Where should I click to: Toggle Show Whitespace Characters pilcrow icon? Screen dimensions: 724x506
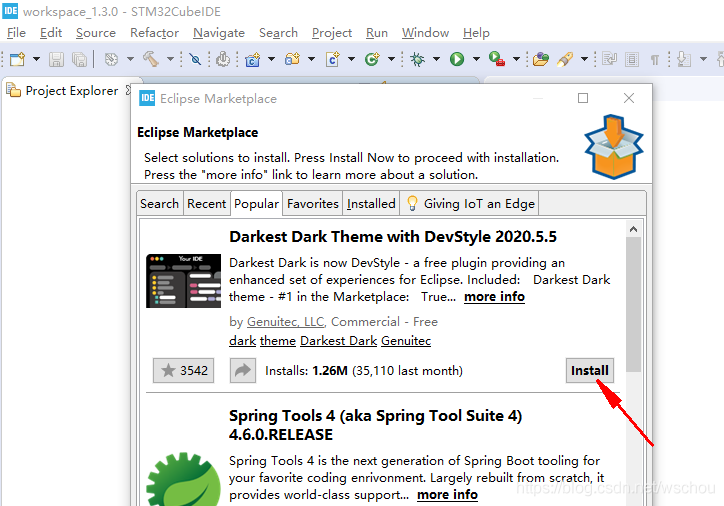coord(655,59)
